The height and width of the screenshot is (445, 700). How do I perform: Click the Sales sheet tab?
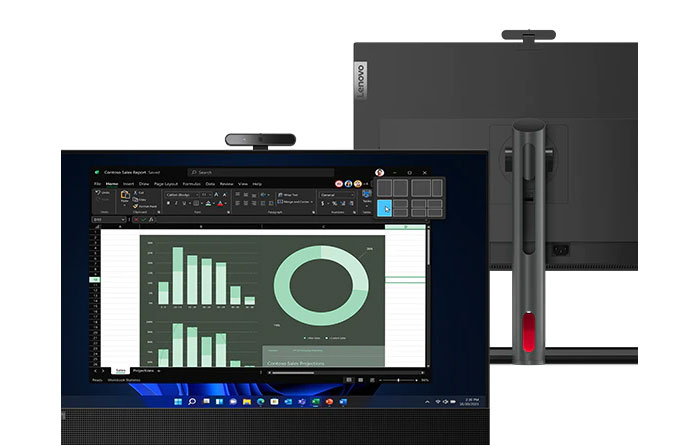click(x=121, y=370)
